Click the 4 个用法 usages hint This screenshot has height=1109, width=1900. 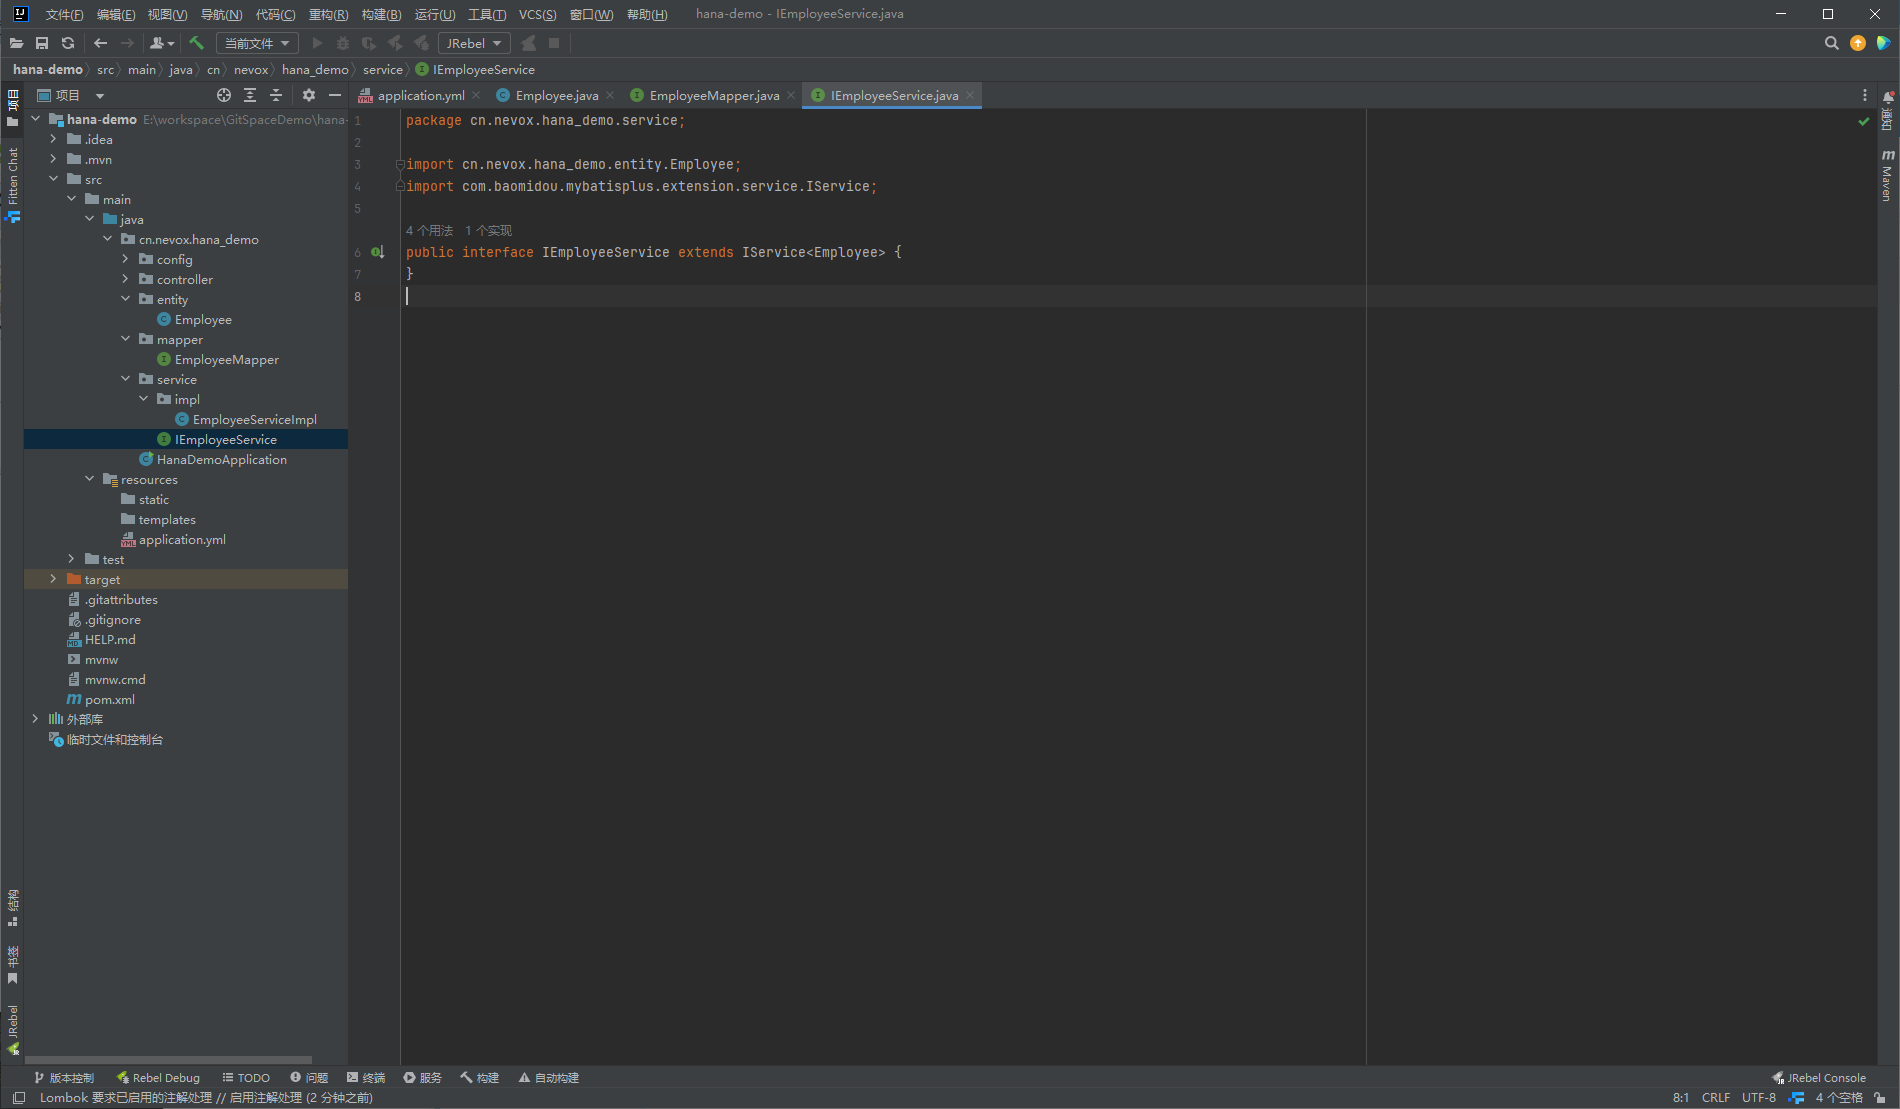[429, 230]
